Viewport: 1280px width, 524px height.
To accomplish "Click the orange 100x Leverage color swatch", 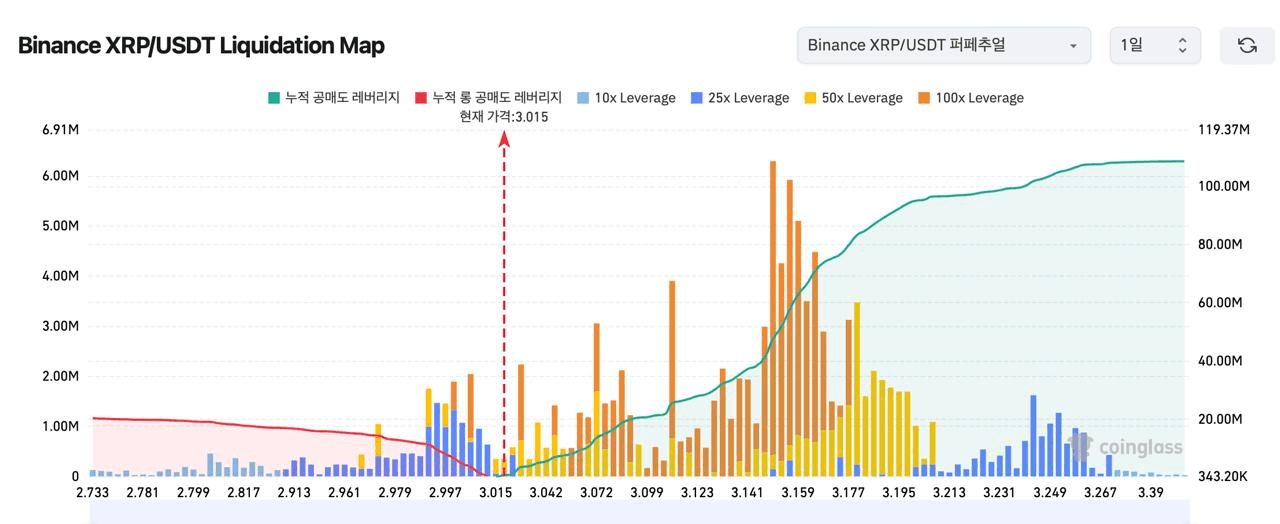I will (923, 98).
